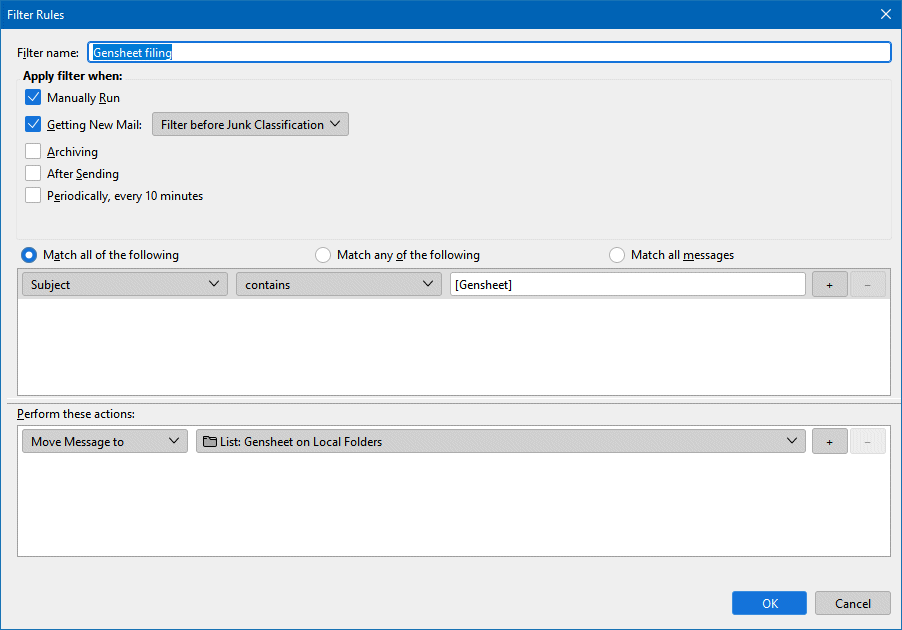The height and width of the screenshot is (630, 902).
Task: Open the Subject criteria dropdown
Action: 125,284
